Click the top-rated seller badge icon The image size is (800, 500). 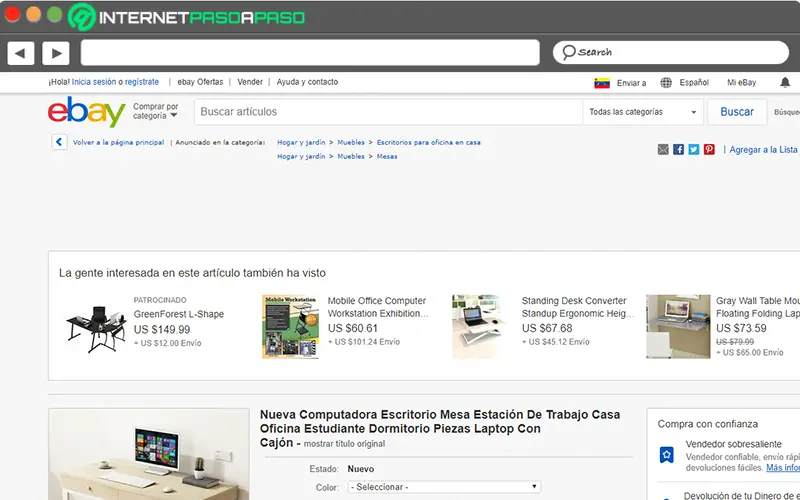pyautogui.click(x=666, y=455)
